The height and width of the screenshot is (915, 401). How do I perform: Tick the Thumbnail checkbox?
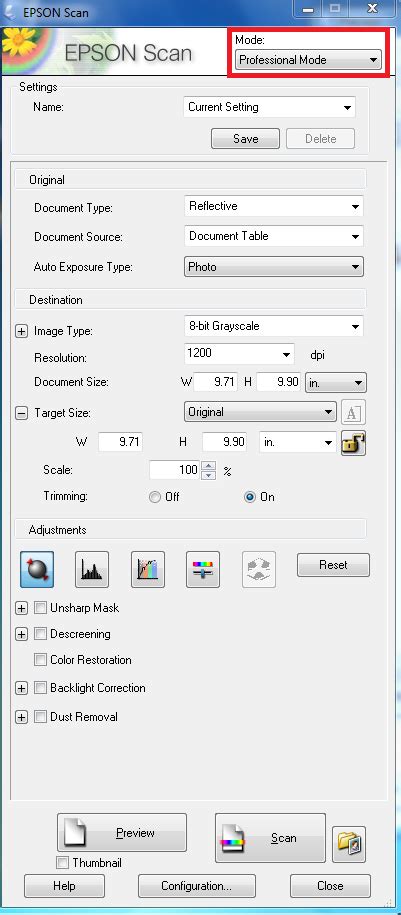tap(62, 862)
